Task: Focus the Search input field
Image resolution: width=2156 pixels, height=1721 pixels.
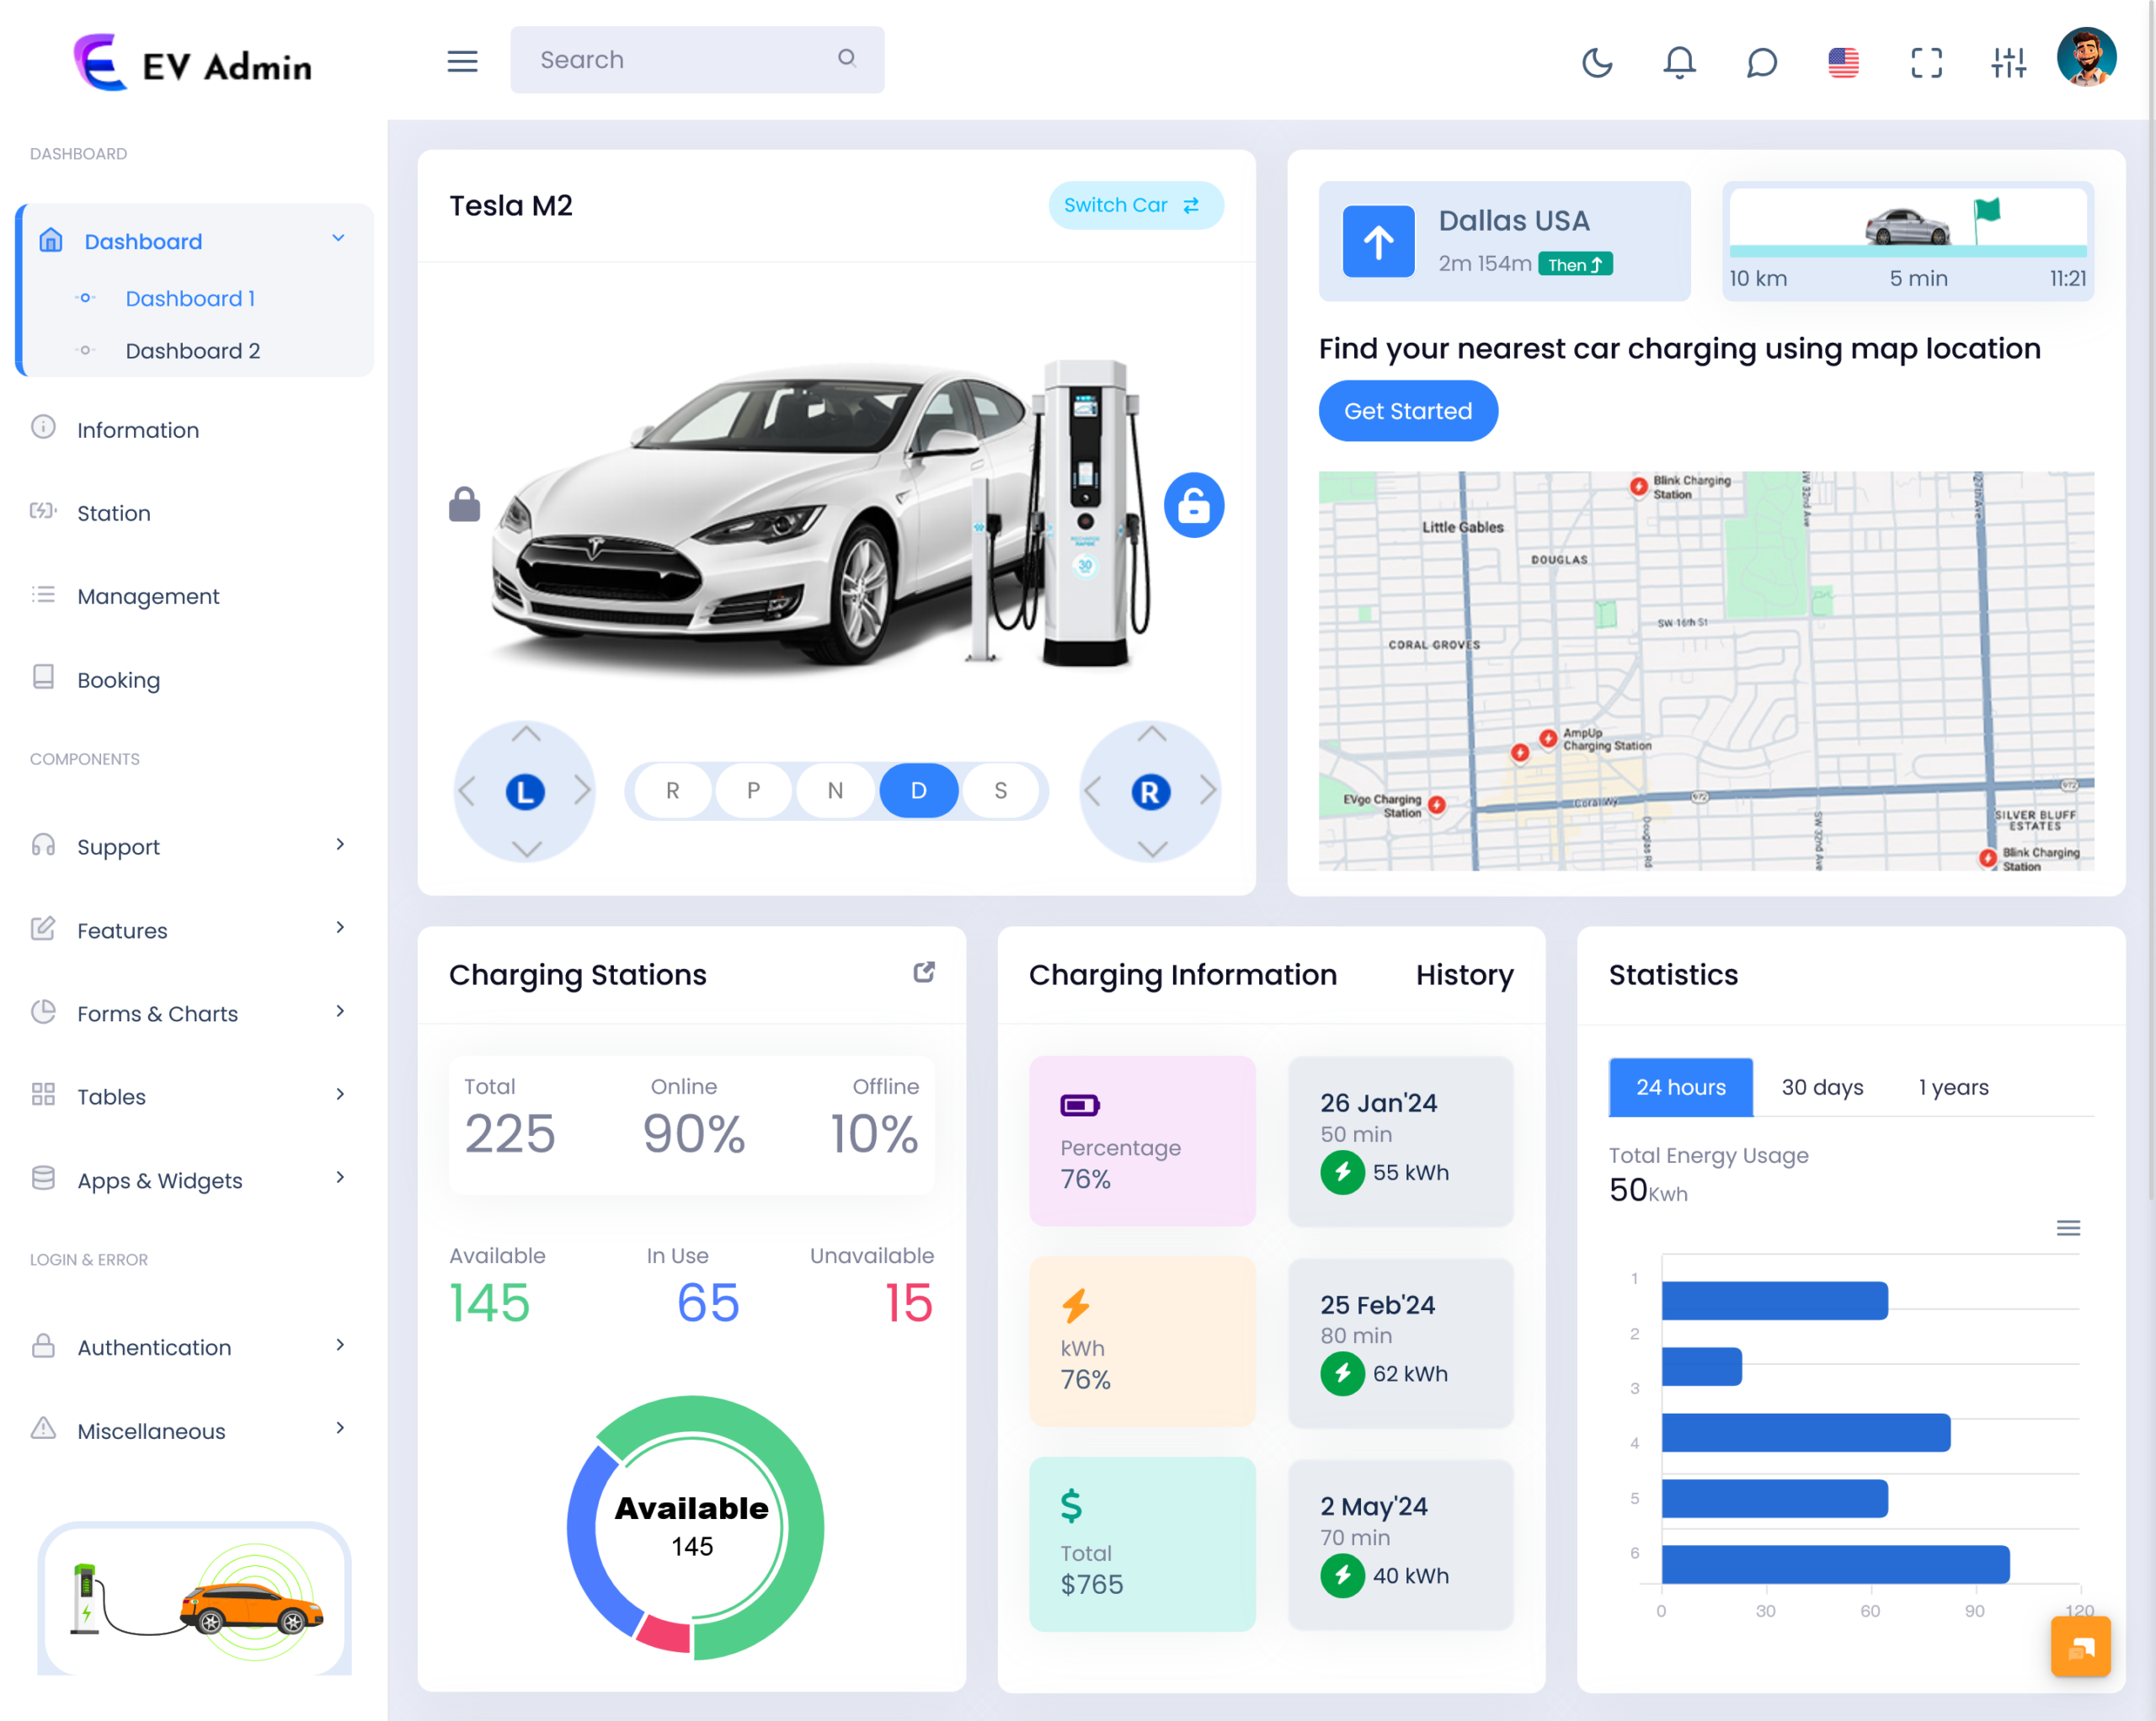Action: [697, 60]
